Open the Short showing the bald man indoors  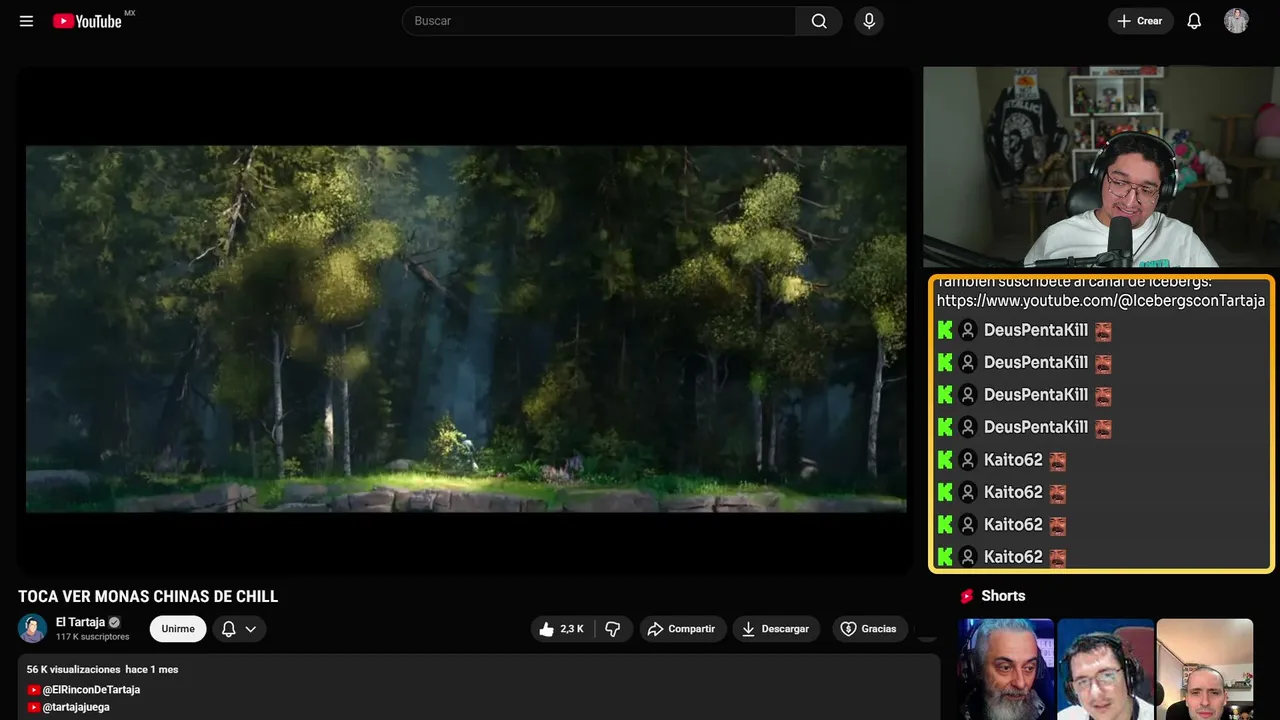click(x=1205, y=669)
